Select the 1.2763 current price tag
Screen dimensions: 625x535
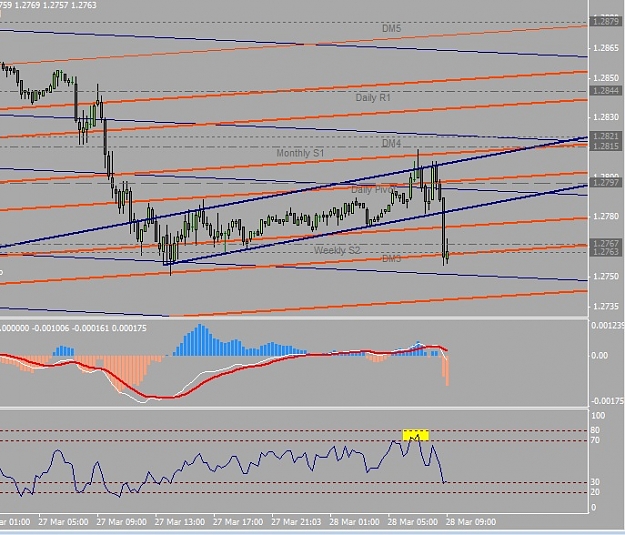[x=605, y=252]
